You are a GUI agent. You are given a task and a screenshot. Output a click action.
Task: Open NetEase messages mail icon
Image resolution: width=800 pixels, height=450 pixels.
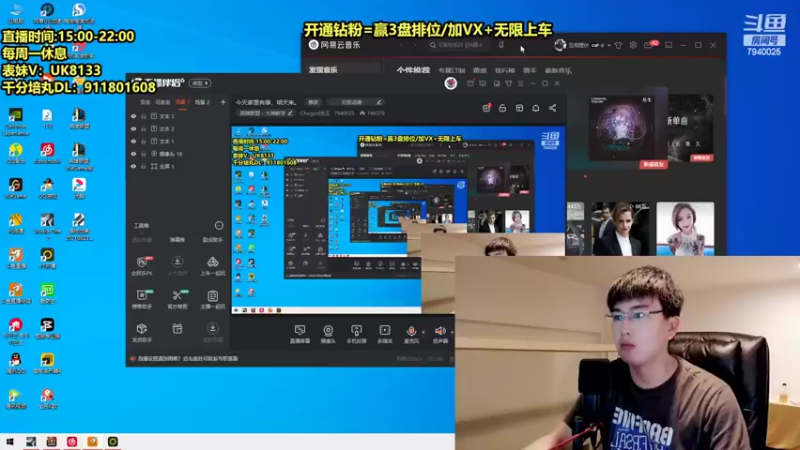(x=648, y=45)
